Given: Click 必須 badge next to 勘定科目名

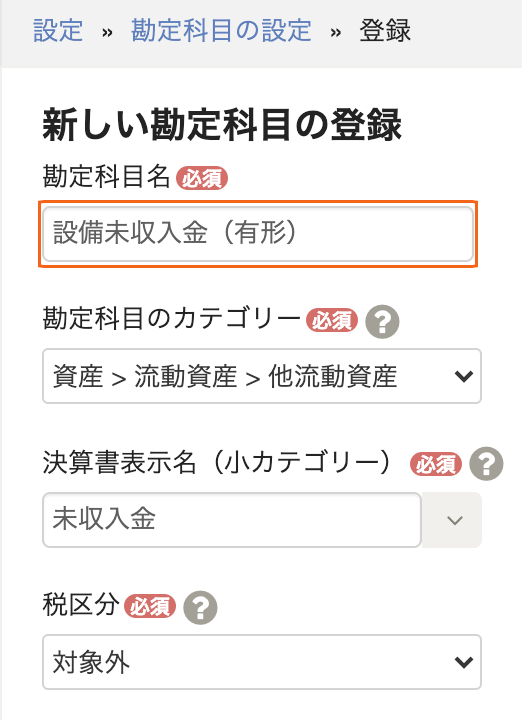Looking at the screenshot, I should click(202, 178).
